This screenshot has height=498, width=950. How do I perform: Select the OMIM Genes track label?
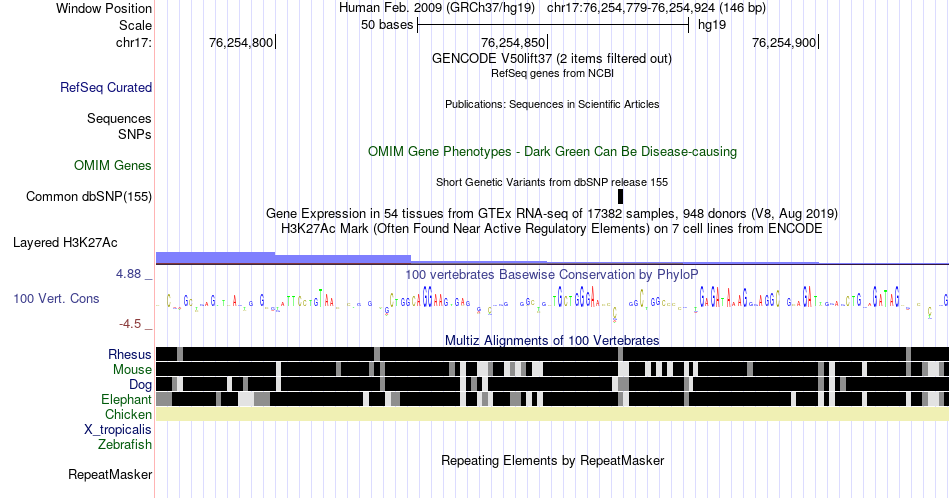[112, 165]
